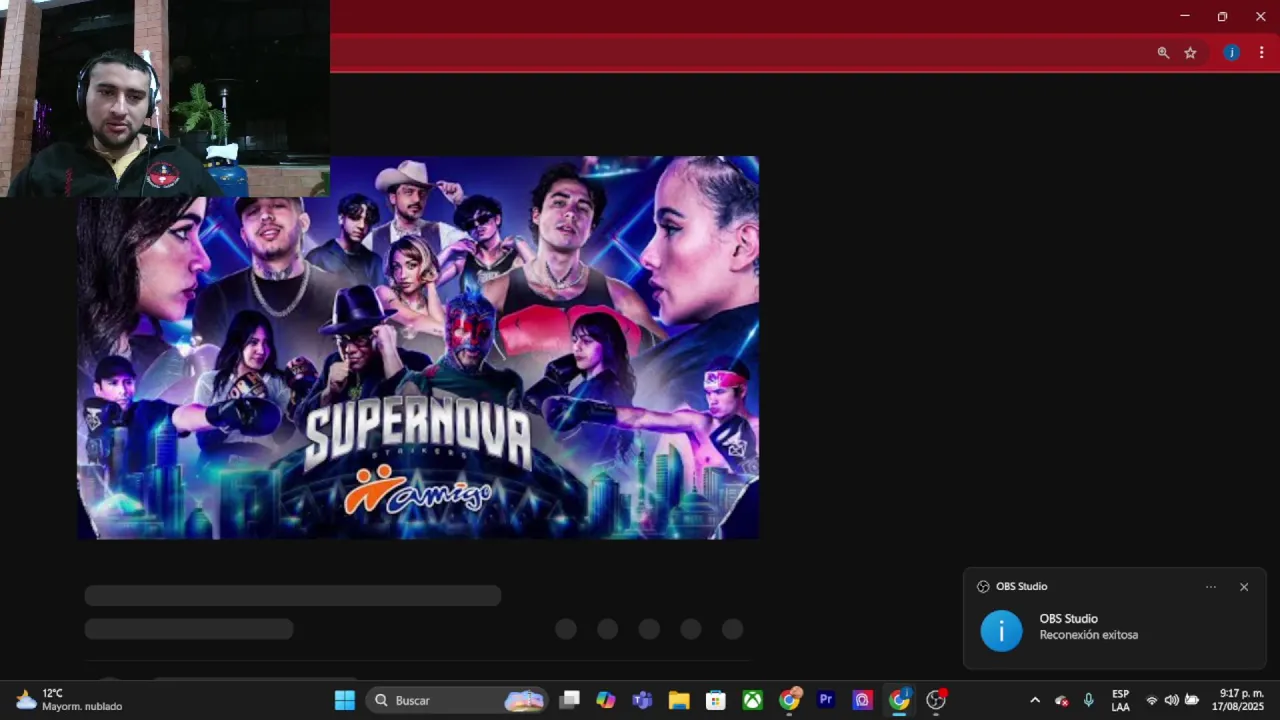The height and width of the screenshot is (720, 1280).
Task: Expand the hidden system tray icons chevron
Action: point(1035,700)
